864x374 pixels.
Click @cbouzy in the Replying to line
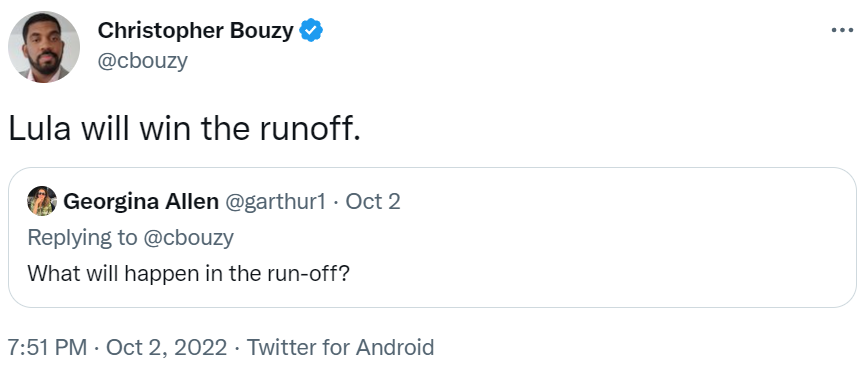[x=188, y=237]
